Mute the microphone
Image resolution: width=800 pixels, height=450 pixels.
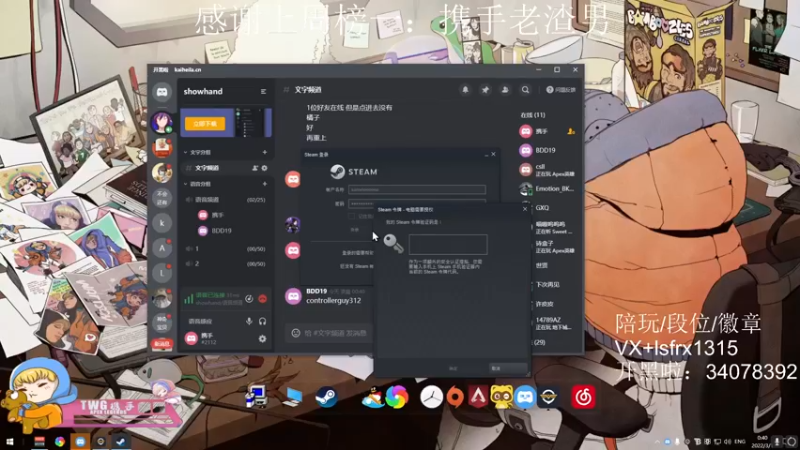coord(249,321)
